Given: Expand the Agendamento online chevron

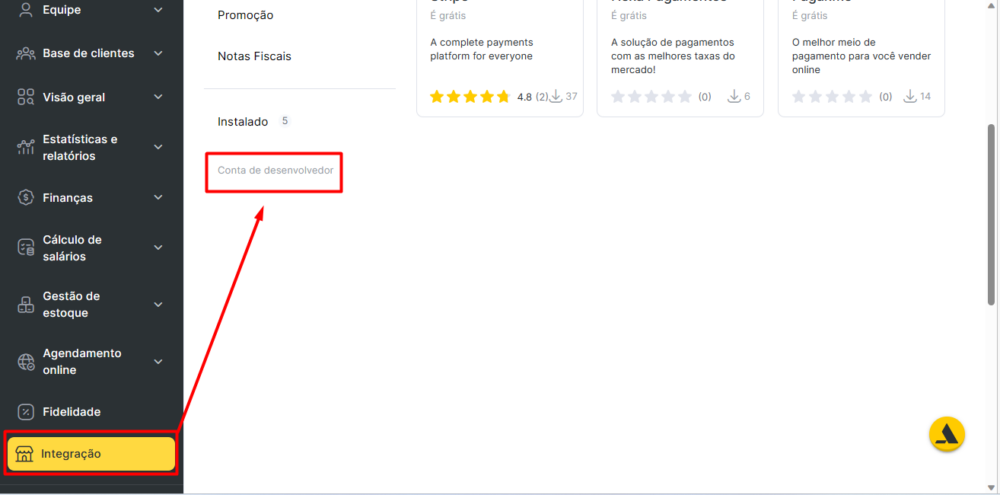Looking at the screenshot, I should 158,362.
